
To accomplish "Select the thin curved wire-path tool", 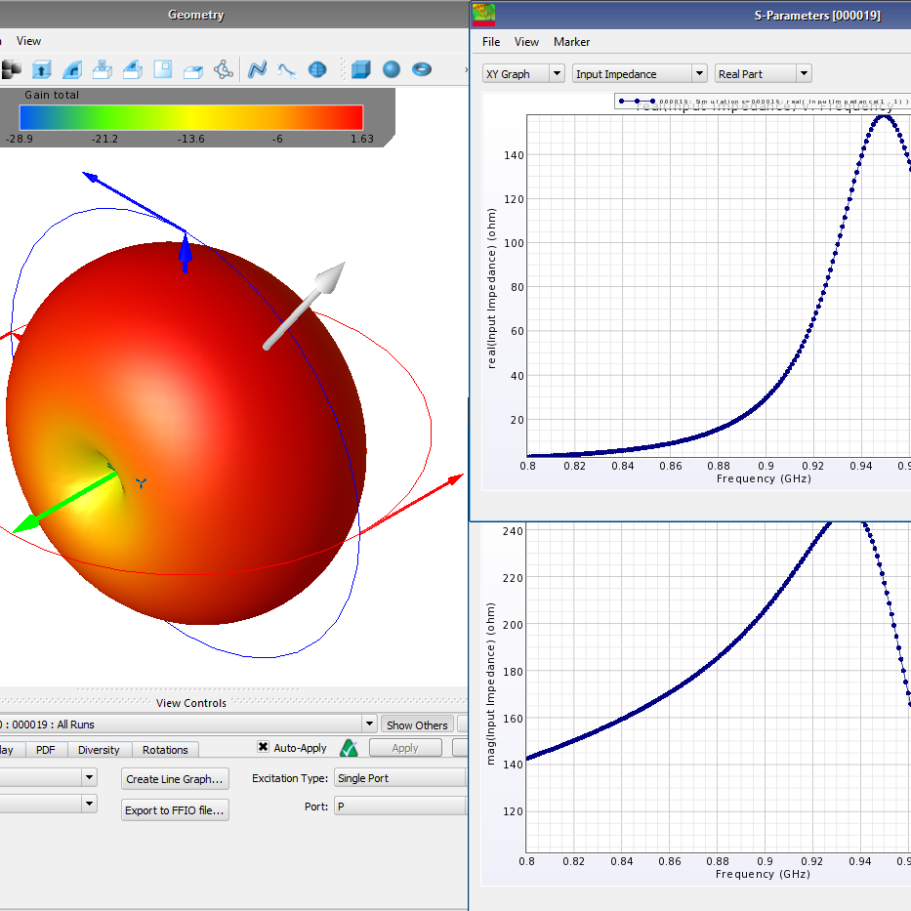I will pyautogui.click(x=287, y=71).
